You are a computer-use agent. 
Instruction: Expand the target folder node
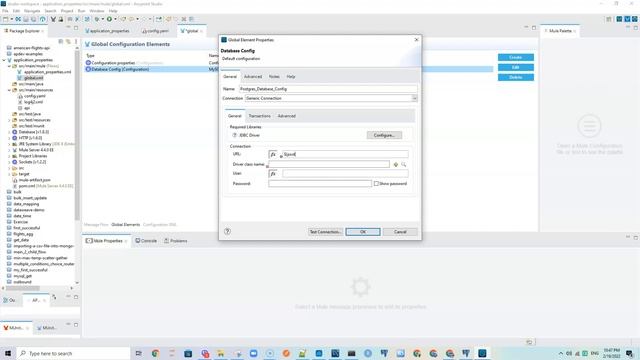coord(9,174)
